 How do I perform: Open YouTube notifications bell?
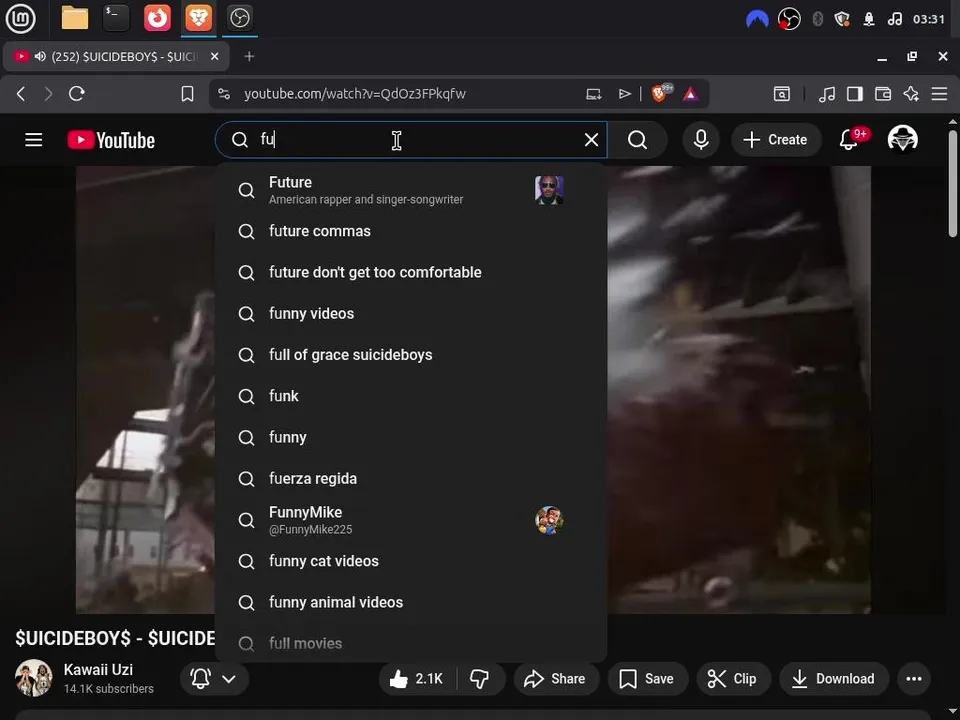pos(849,140)
